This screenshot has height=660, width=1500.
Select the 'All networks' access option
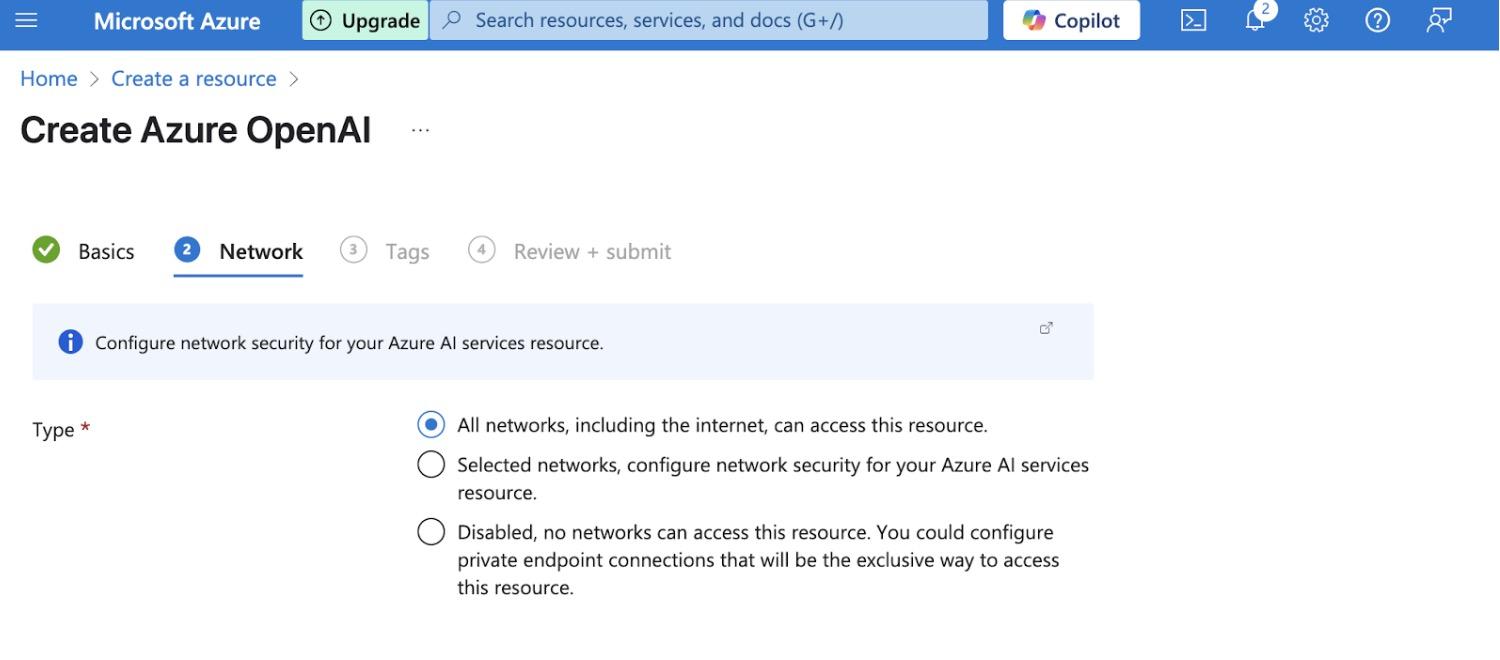click(x=430, y=424)
